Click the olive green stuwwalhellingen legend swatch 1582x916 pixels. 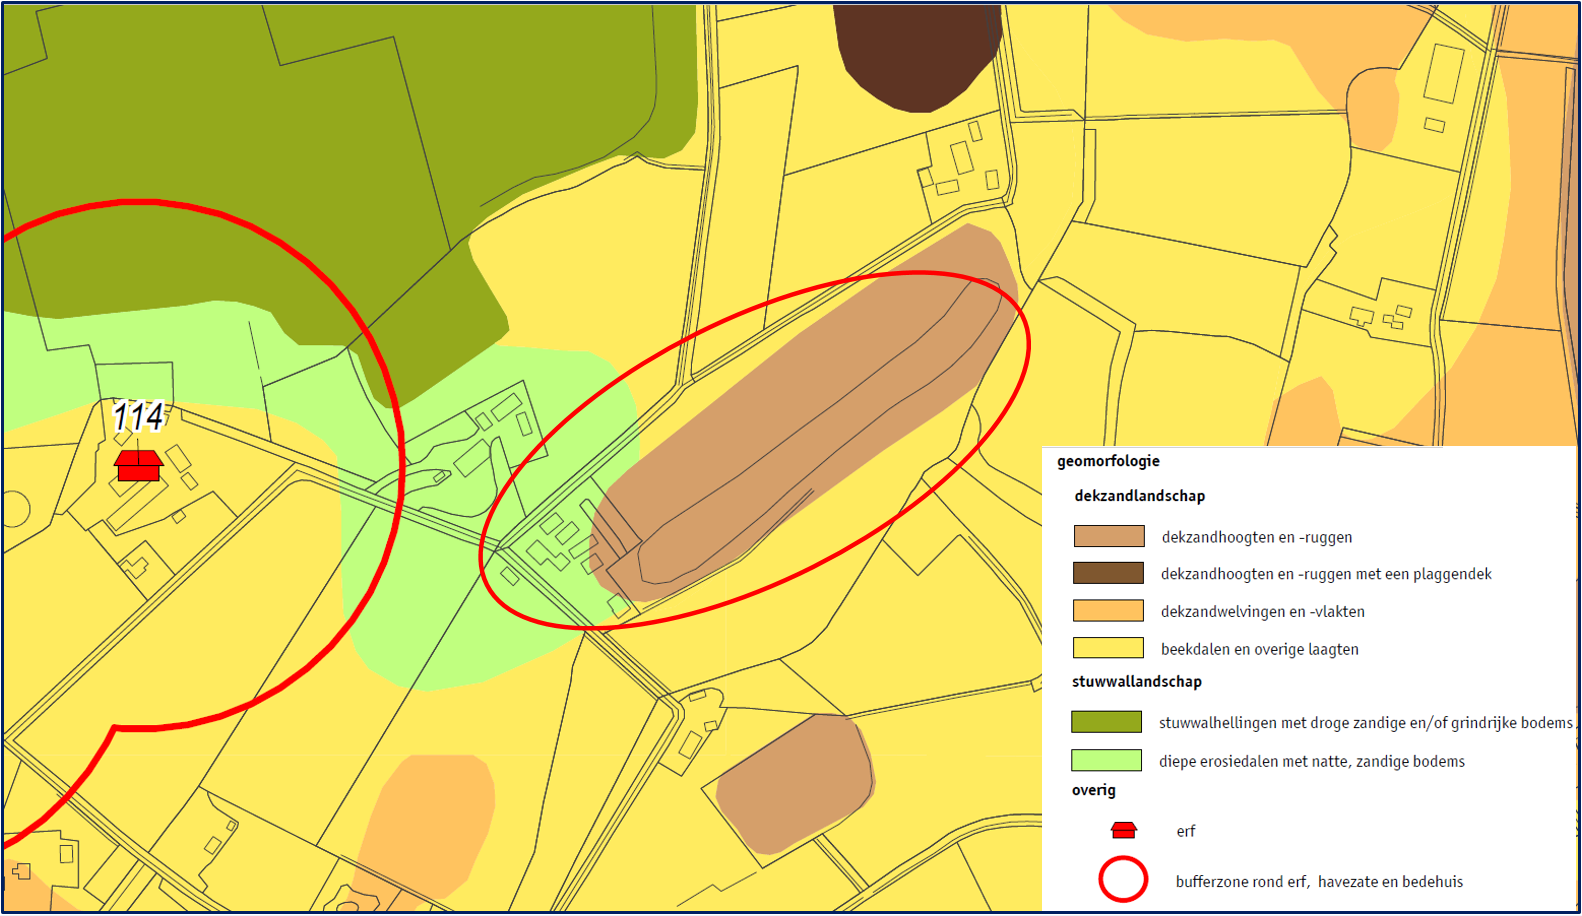[1106, 722]
